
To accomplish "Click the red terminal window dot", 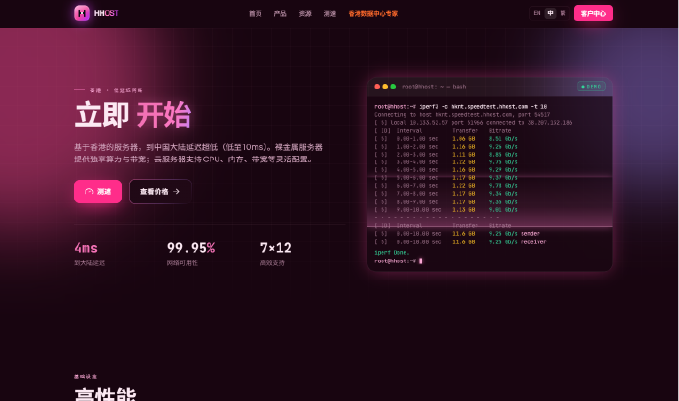I will click(x=377, y=87).
